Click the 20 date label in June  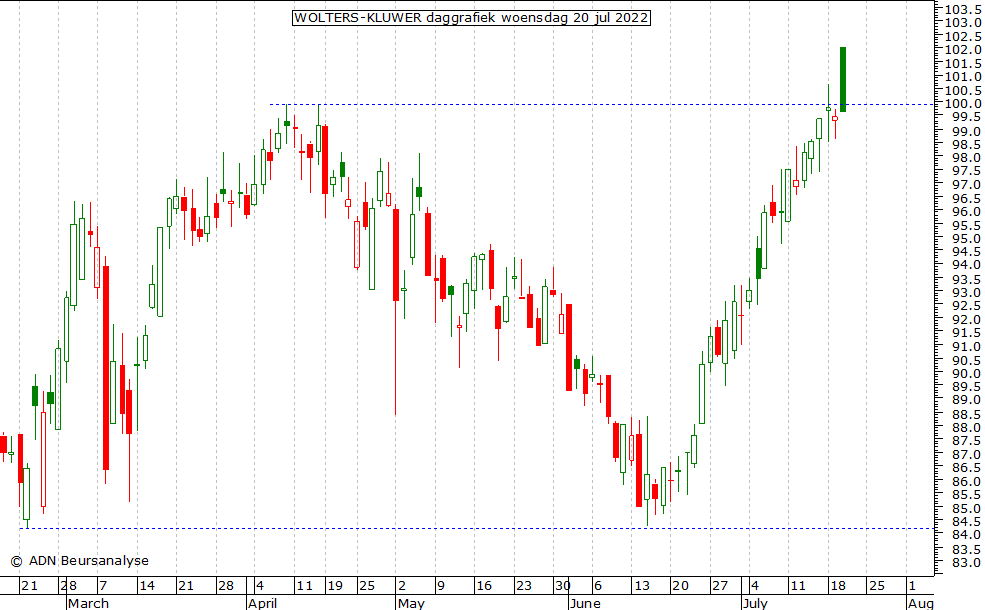coord(680,586)
